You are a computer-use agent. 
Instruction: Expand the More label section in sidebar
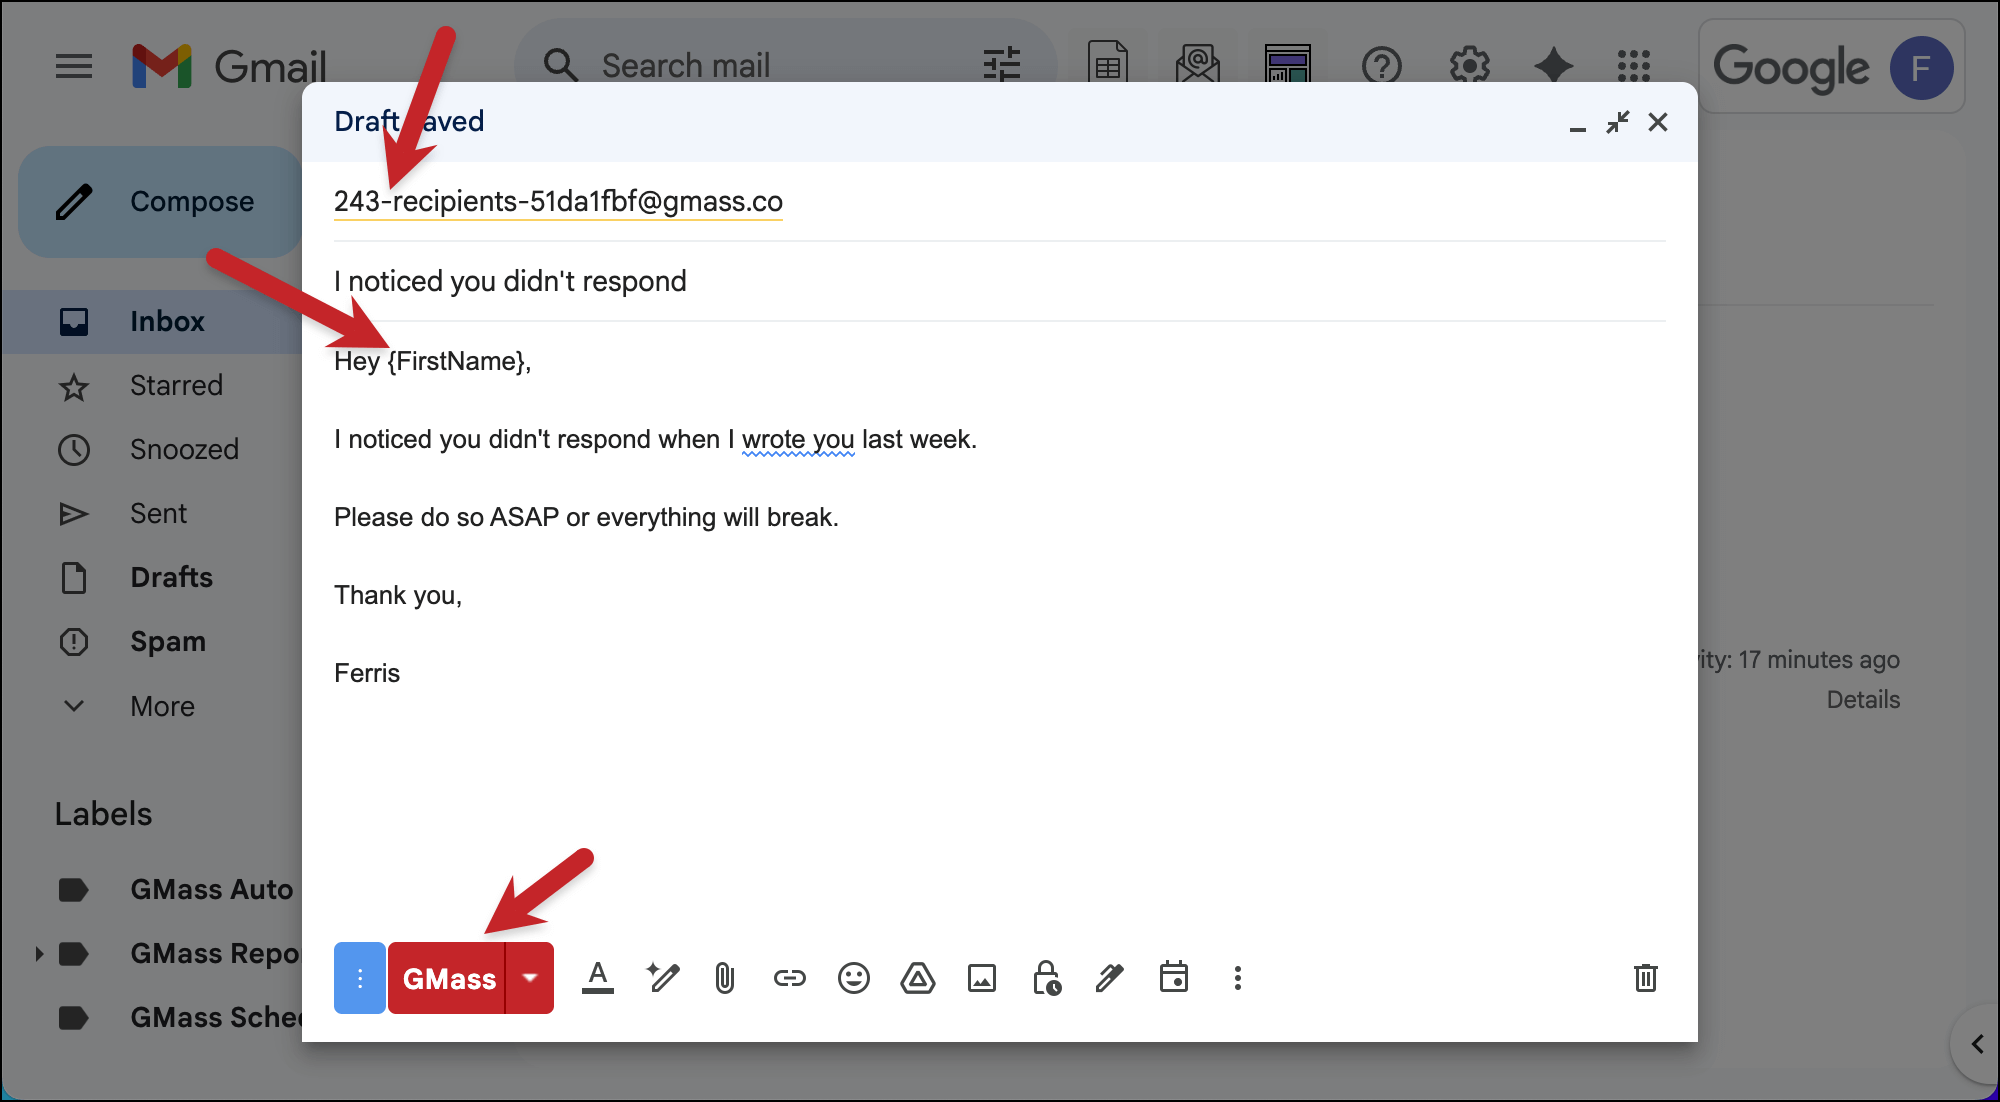pos(162,706)
